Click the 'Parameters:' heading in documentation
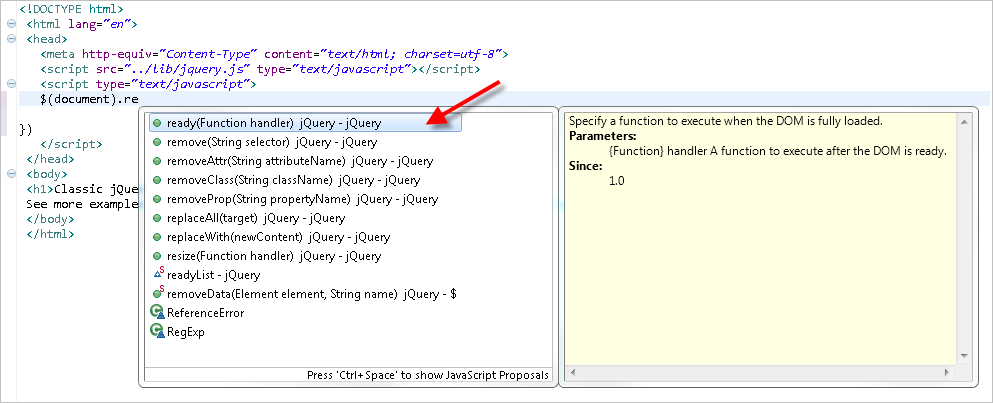The width and height of the screenshot is (993, 403). 603,136
